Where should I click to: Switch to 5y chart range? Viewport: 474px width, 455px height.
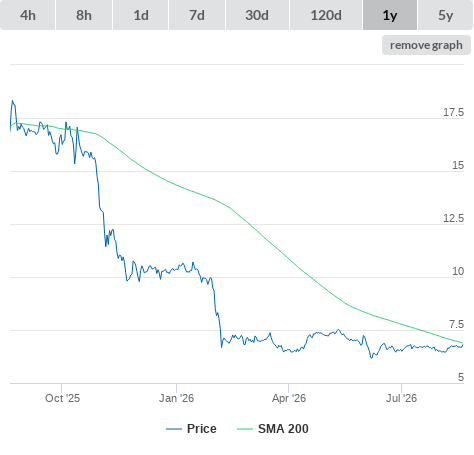[x=445, y=15]
